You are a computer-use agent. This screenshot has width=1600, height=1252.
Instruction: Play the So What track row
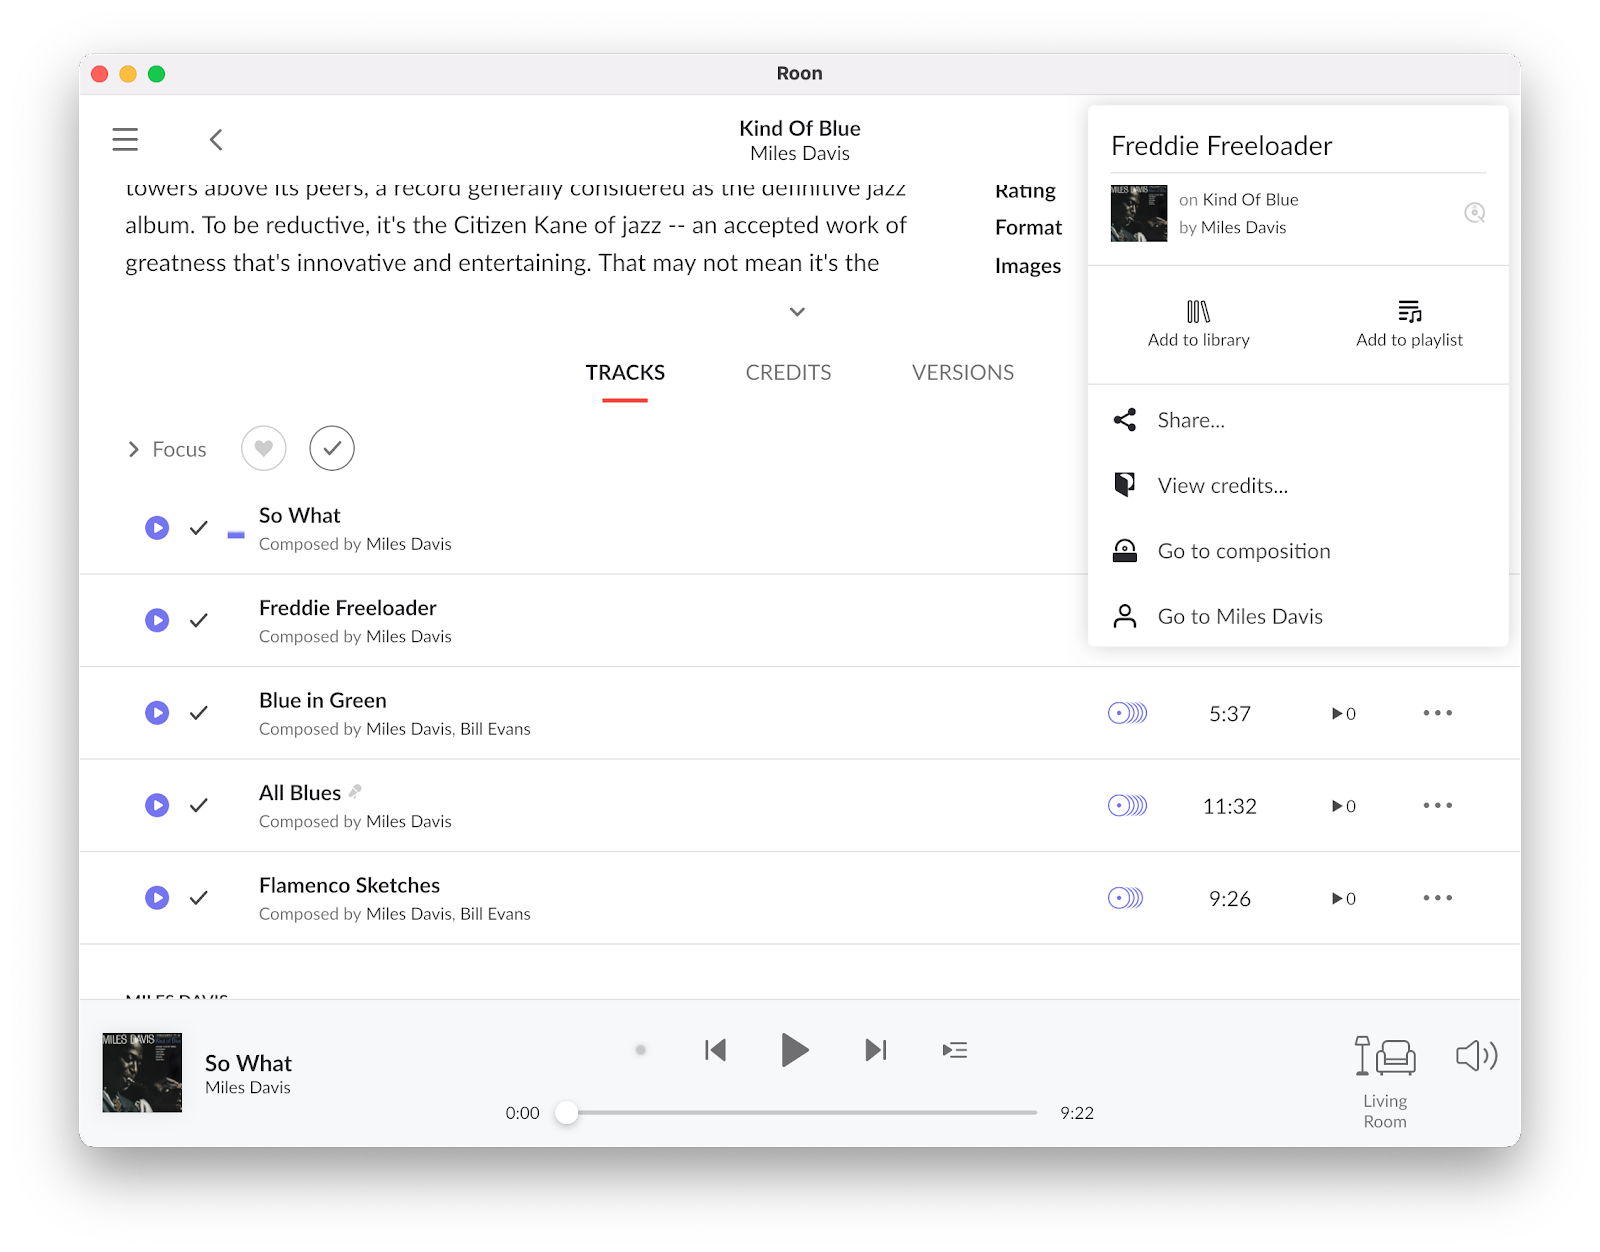(x=157, y=528)
